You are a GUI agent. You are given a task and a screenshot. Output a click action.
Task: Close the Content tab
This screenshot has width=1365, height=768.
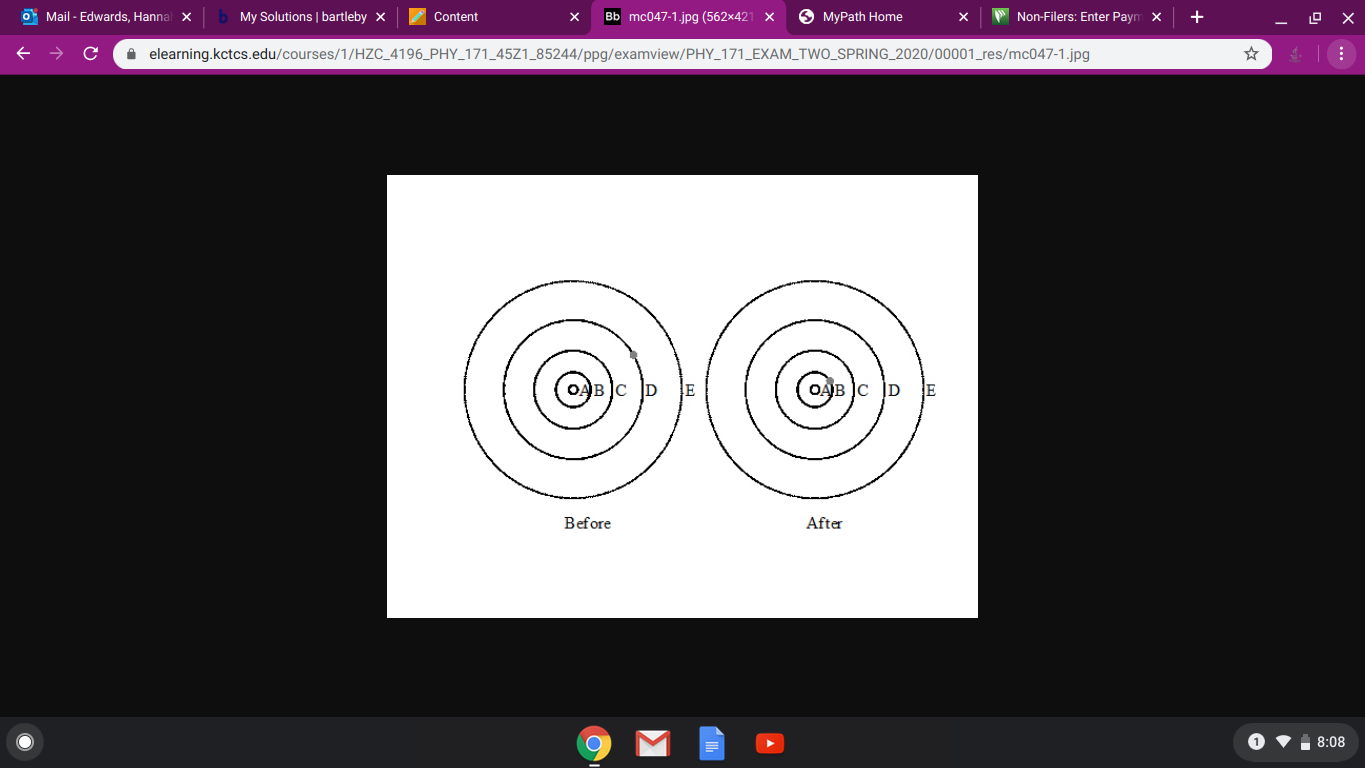point(575,17)
